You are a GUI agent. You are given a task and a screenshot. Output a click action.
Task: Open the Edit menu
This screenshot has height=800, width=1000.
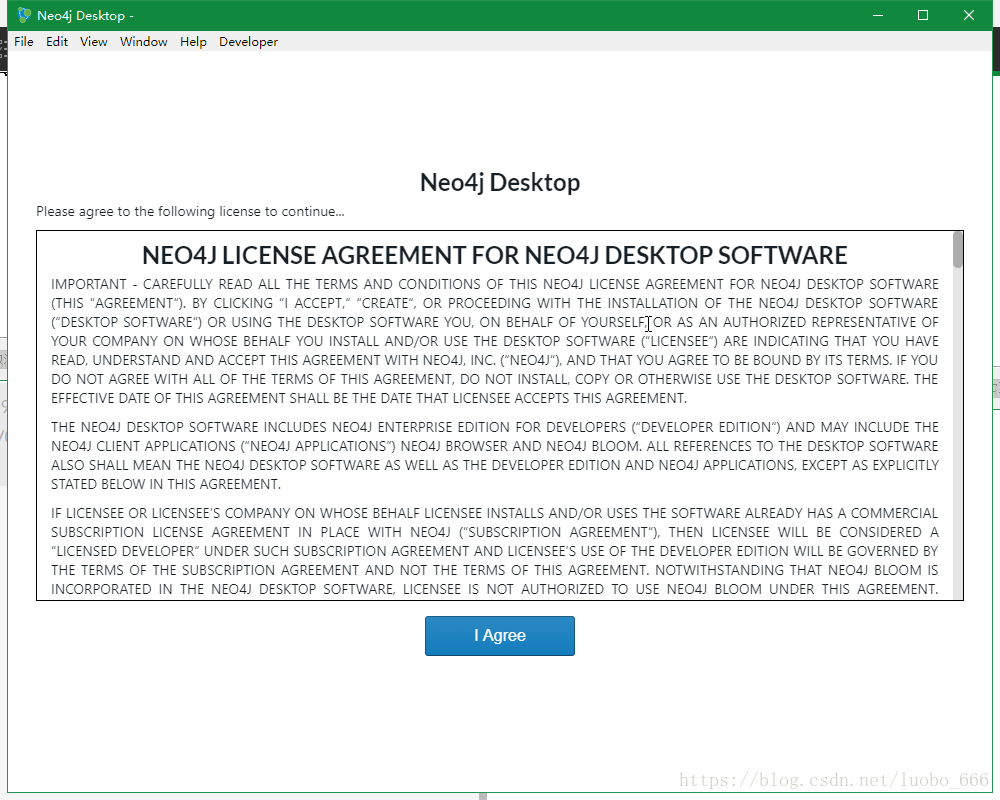tap(57, 41)
